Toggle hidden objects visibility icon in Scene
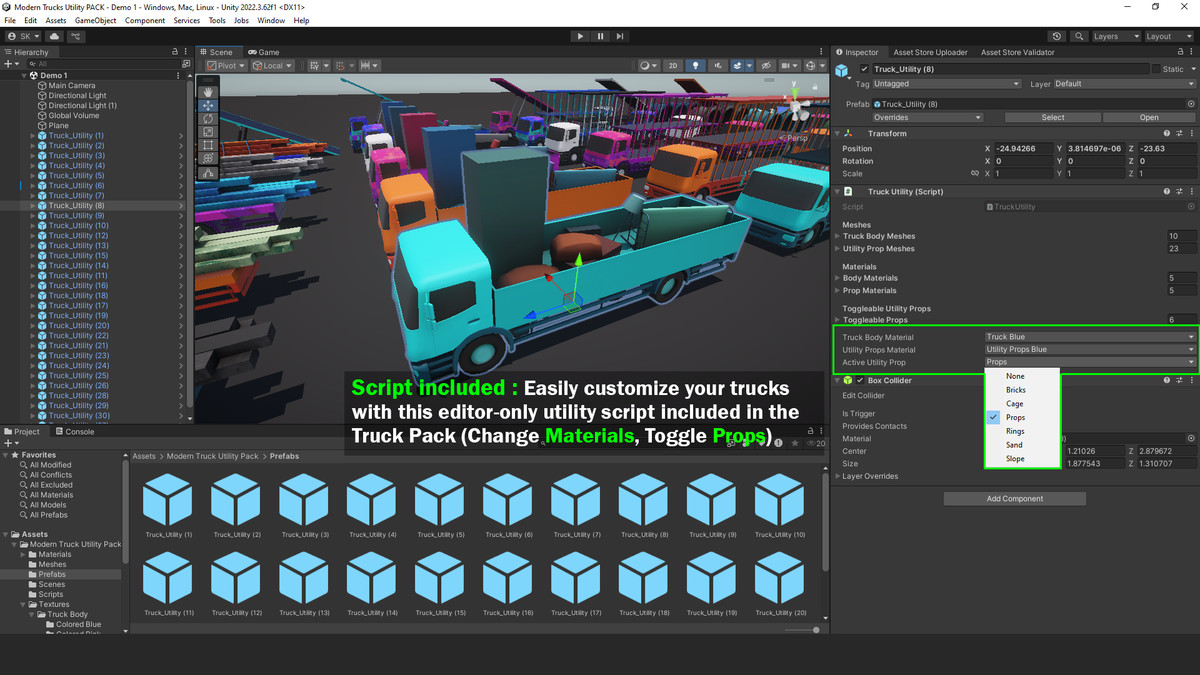This screenshot has width=1200, height=675. pos(766,65)
